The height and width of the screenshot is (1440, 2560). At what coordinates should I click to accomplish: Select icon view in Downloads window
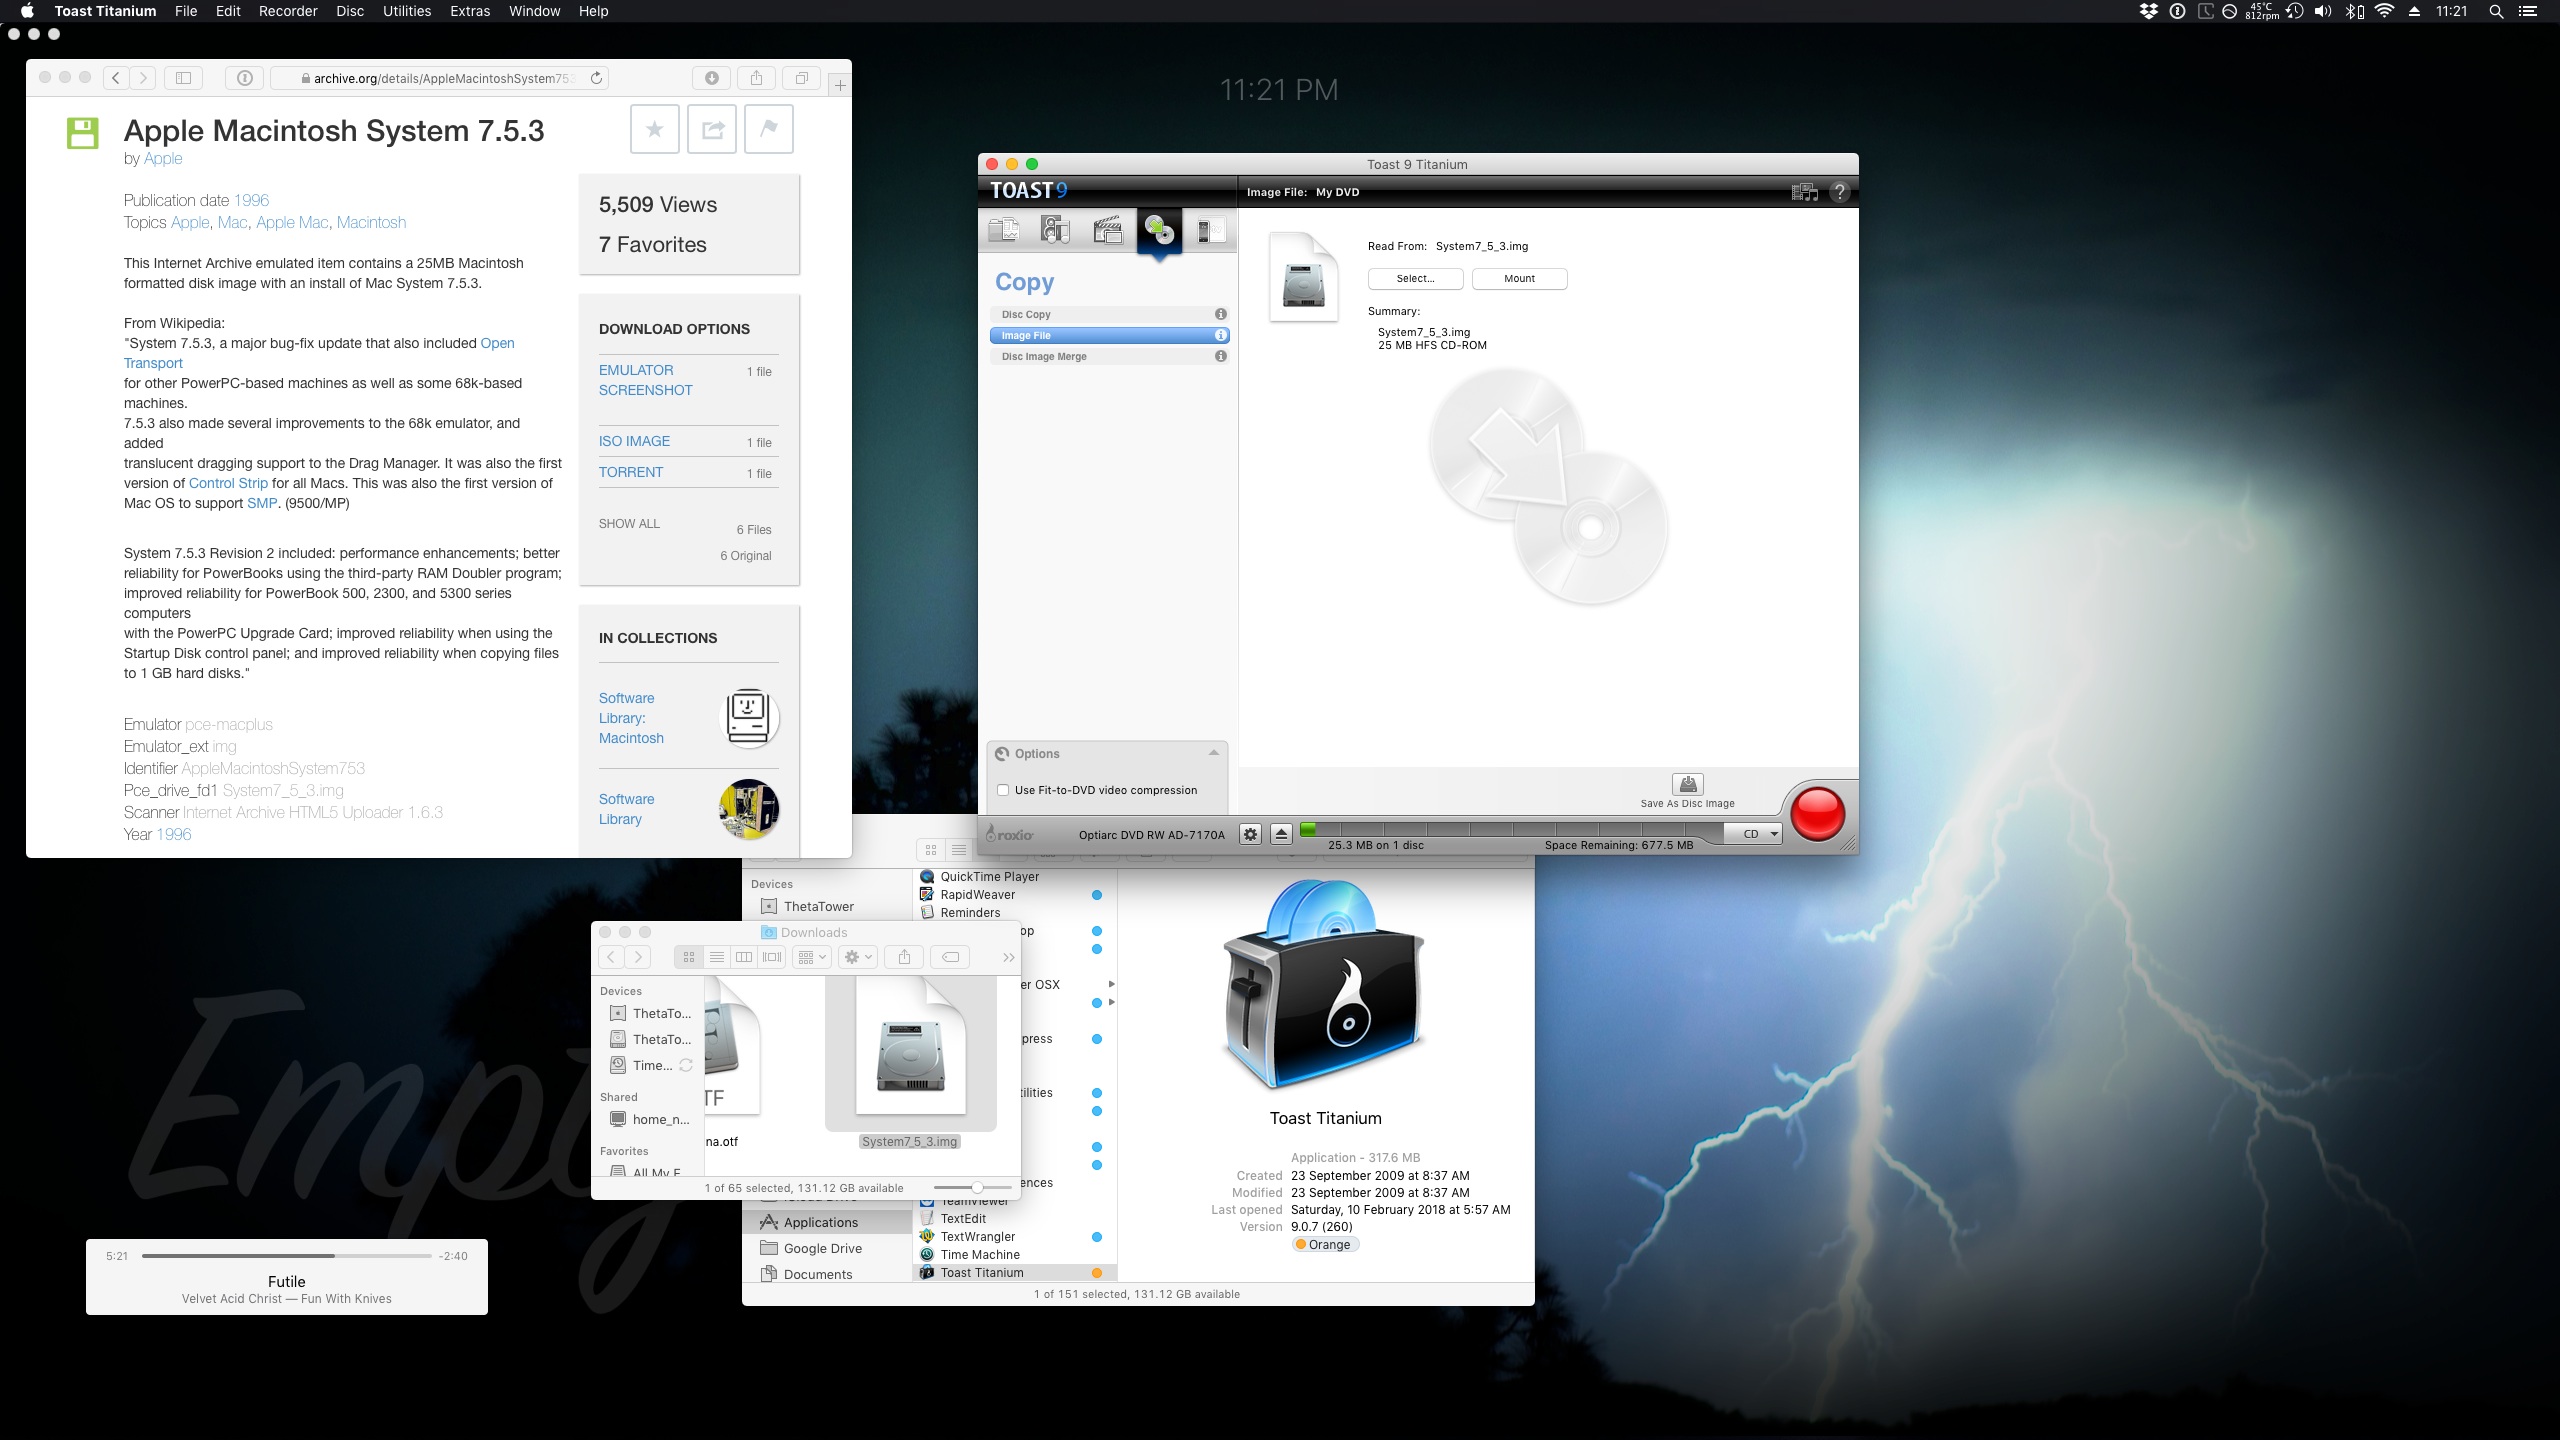[x=688, y=957]
